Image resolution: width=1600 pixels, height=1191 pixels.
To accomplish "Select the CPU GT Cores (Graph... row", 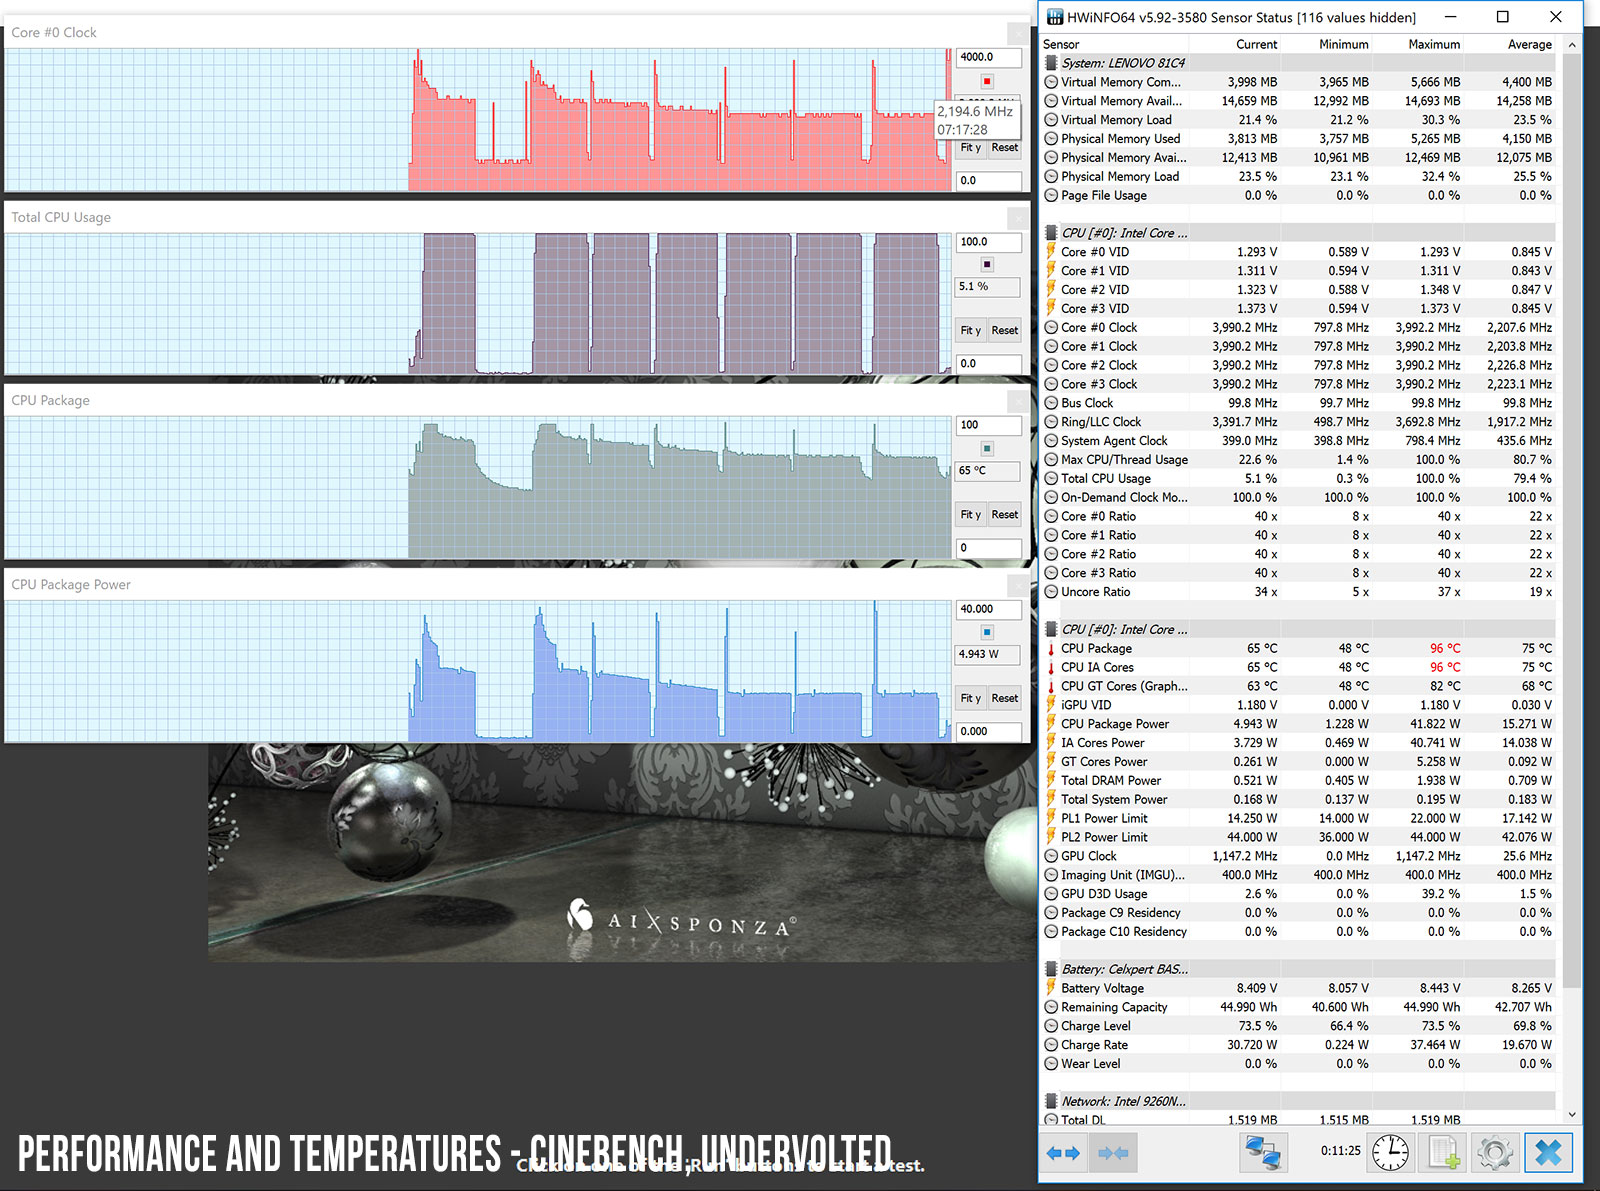I will [1298, 686].
